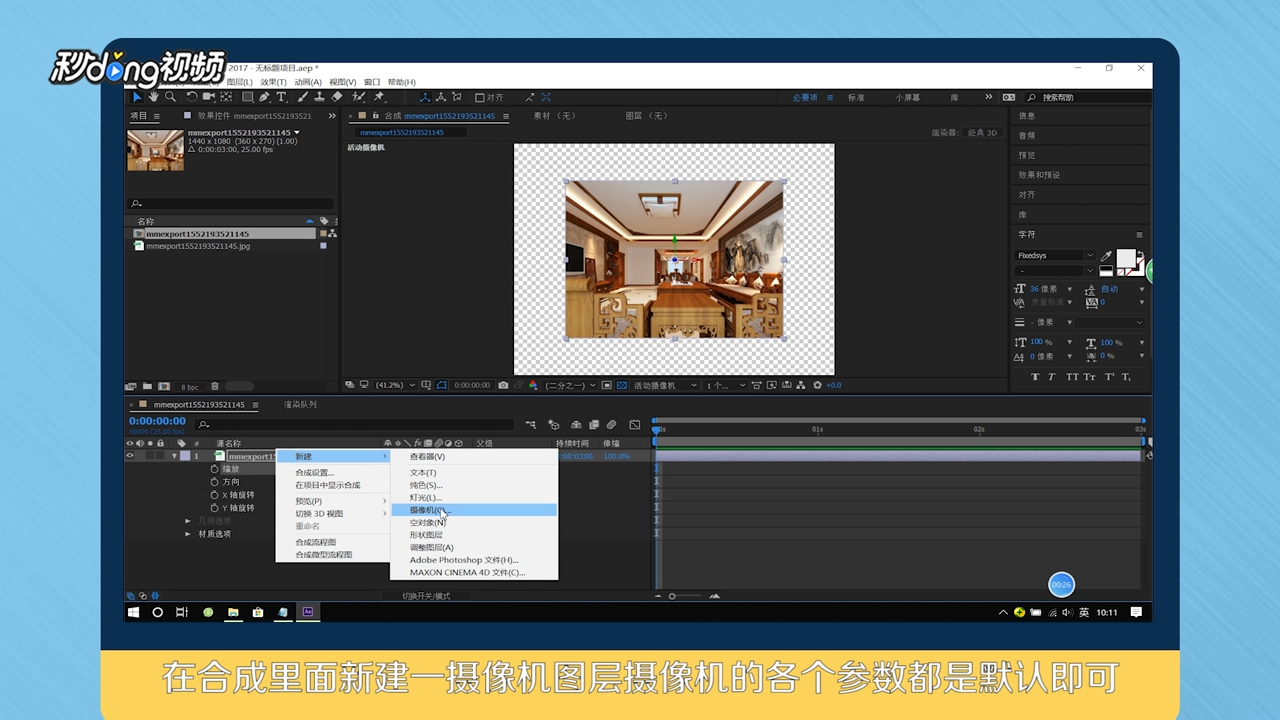1280x720 pixels.
Task: Choose 灯光(L)... from the submenu
Action: coord(473,497)
